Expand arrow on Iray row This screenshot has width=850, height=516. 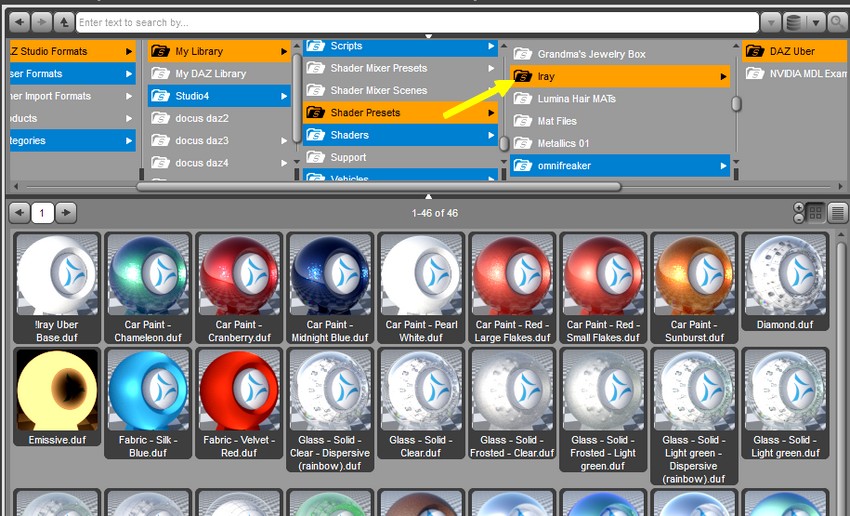pos(723,76)
